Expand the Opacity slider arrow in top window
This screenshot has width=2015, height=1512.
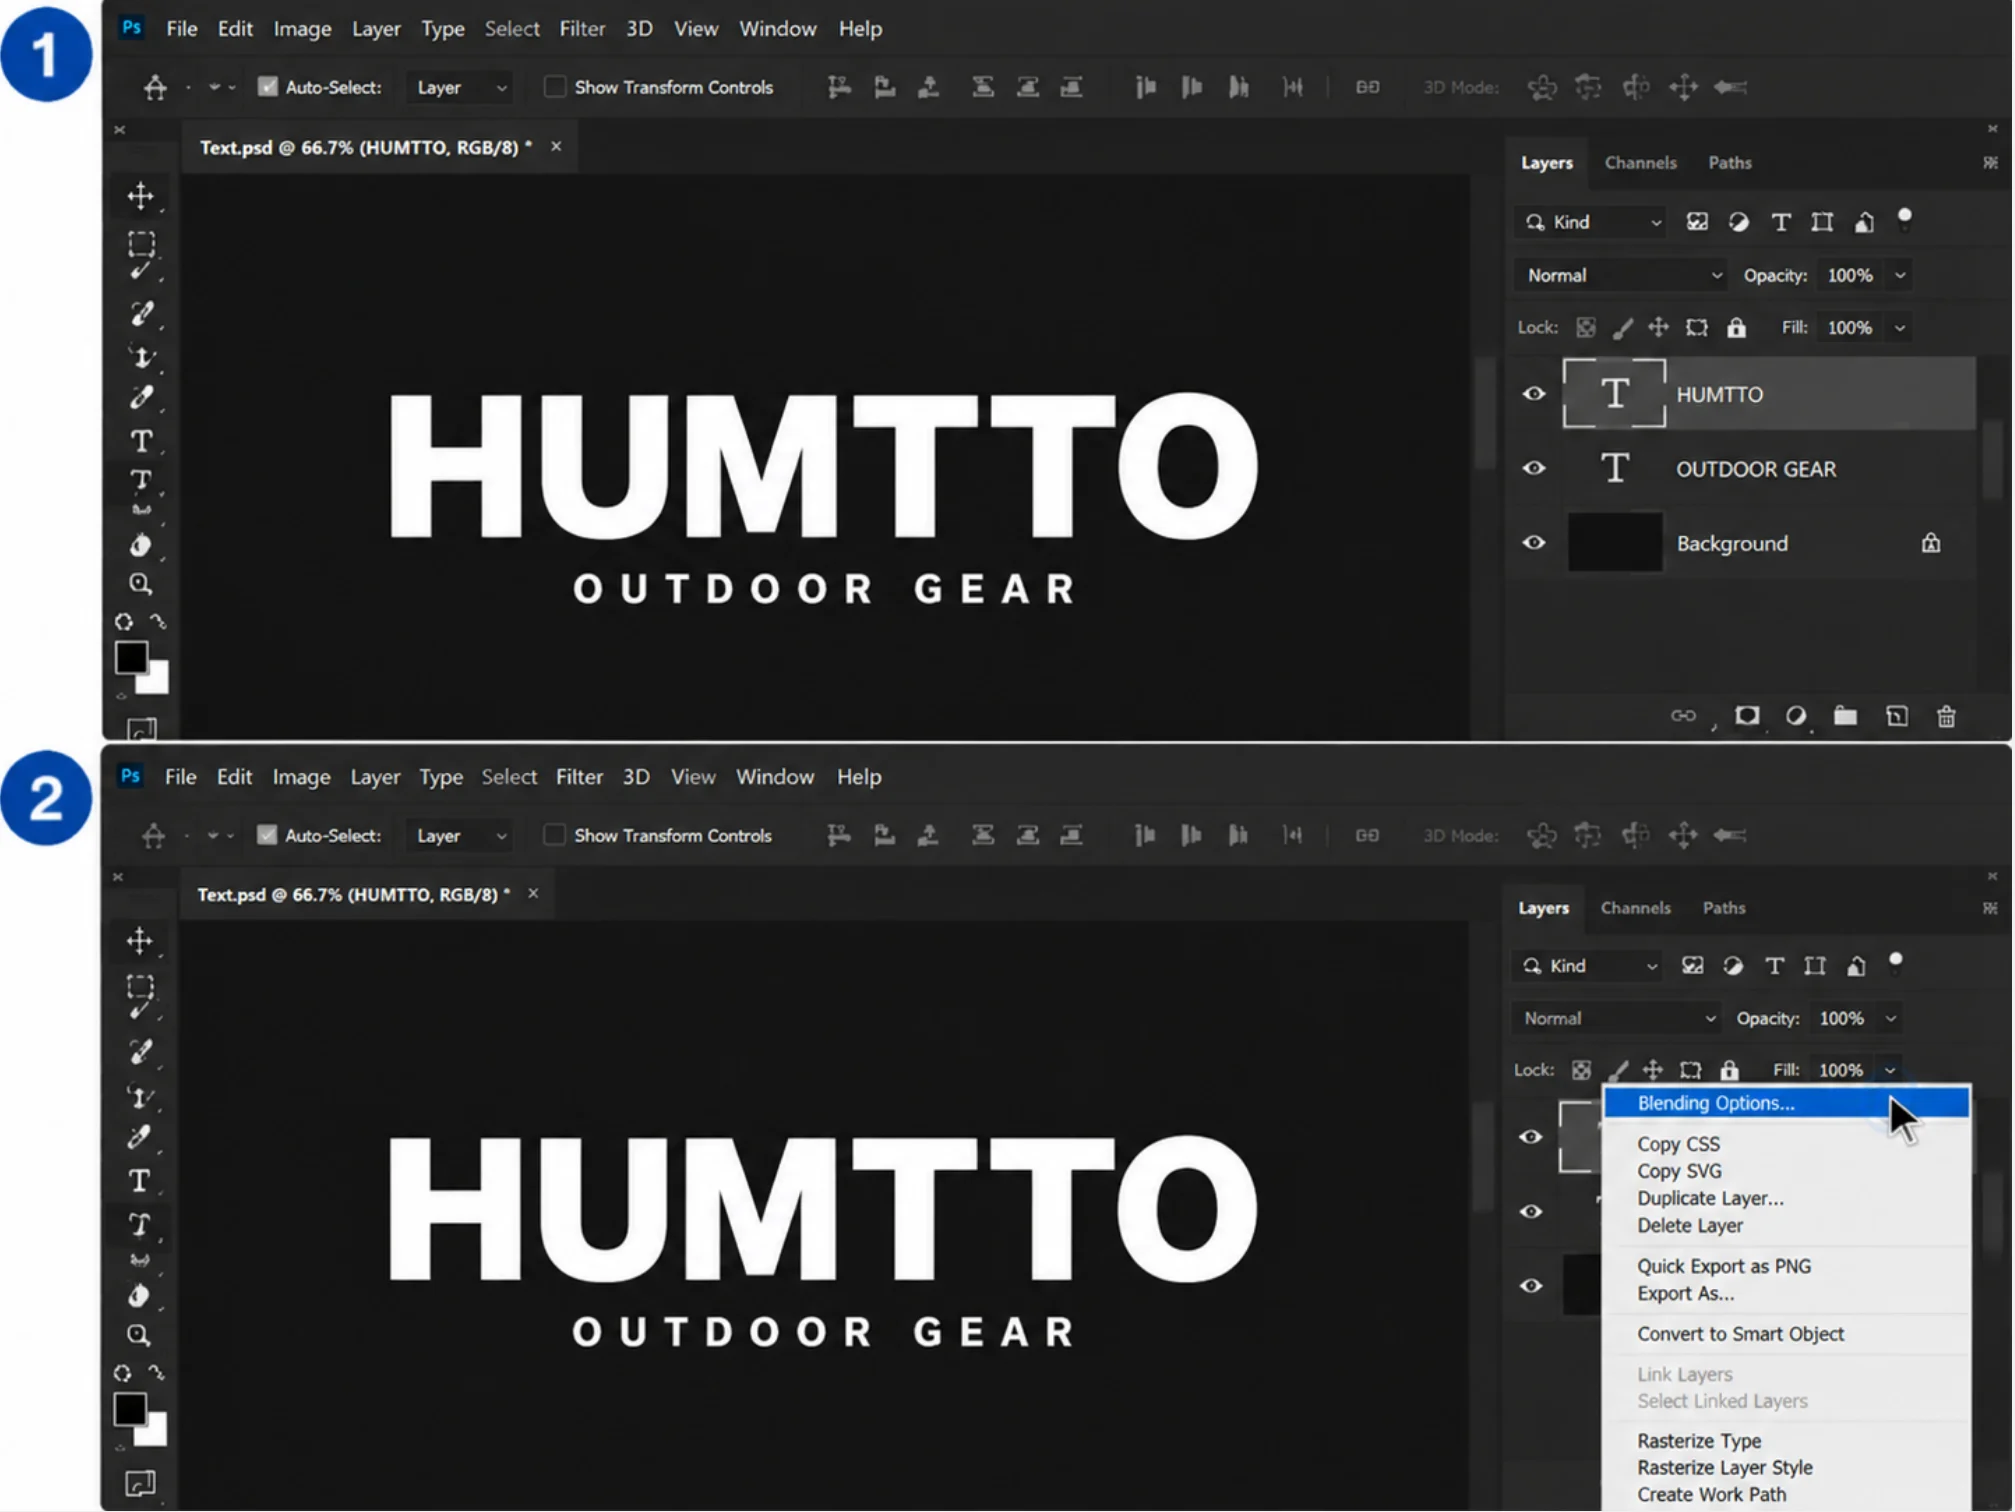click(x=1900, y=276)
